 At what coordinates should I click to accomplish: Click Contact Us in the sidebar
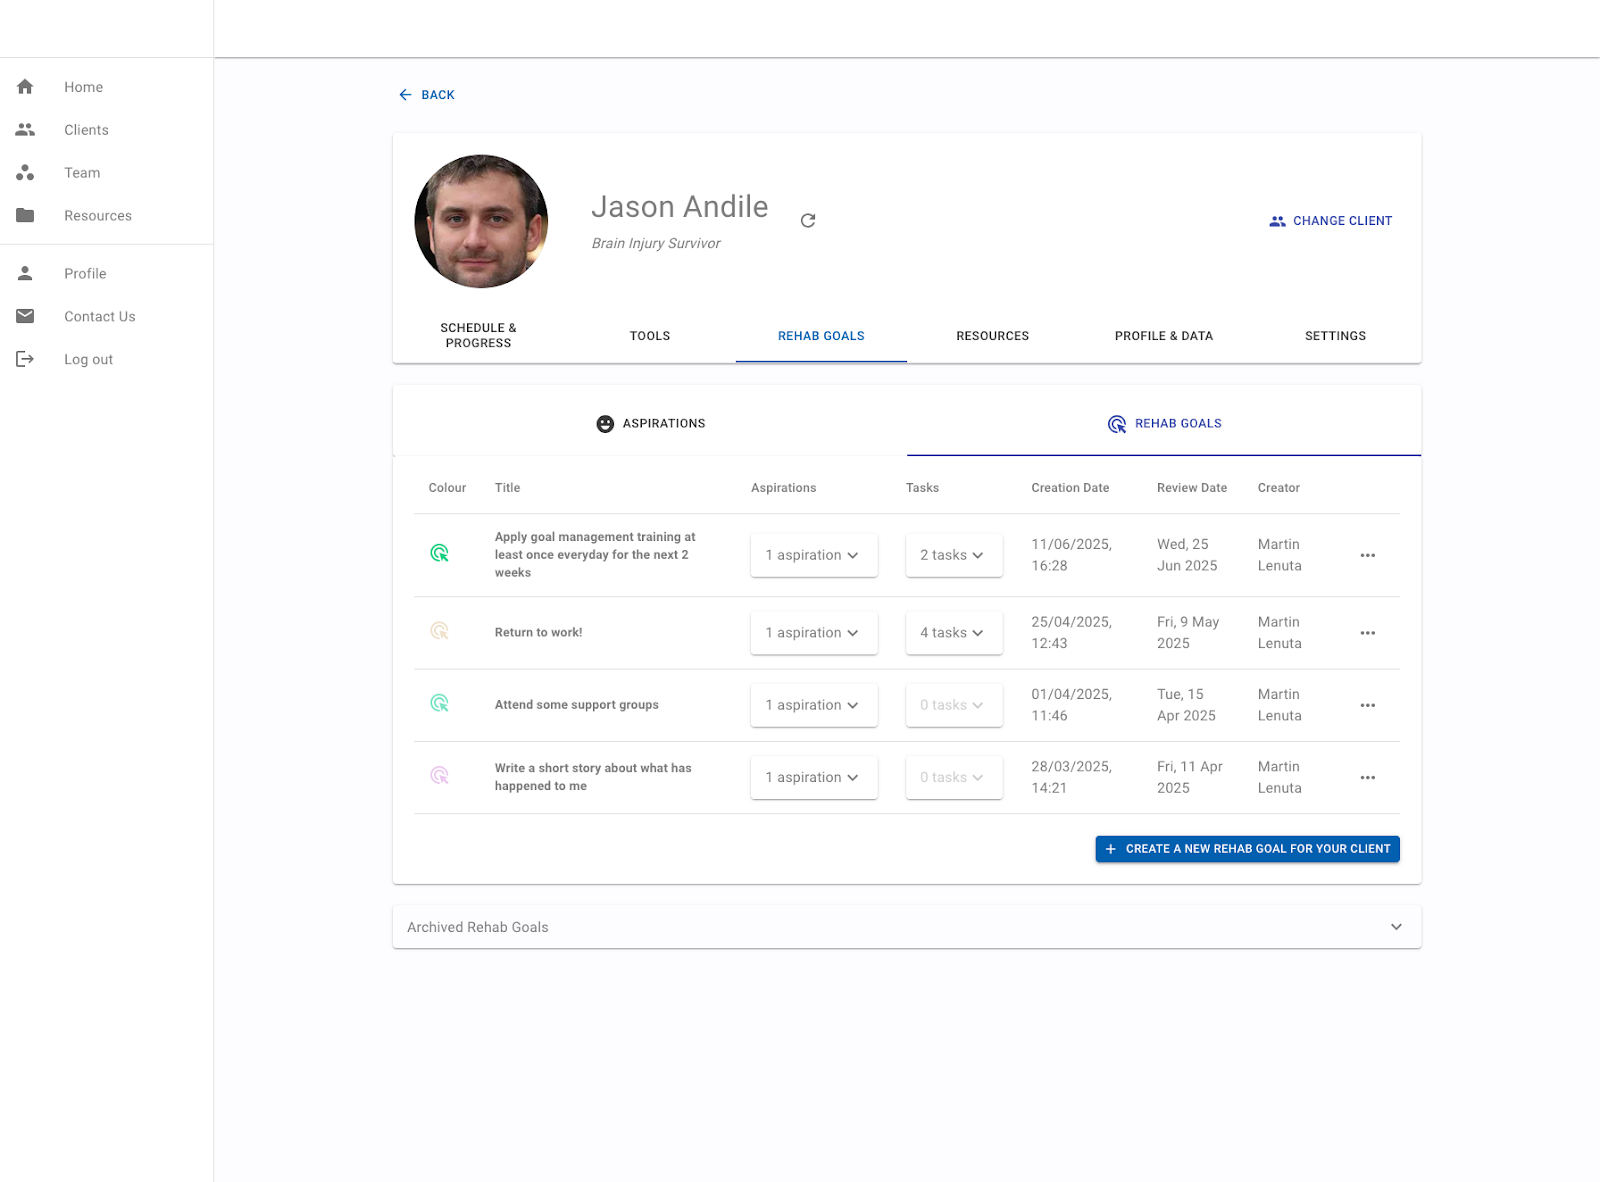106,316
